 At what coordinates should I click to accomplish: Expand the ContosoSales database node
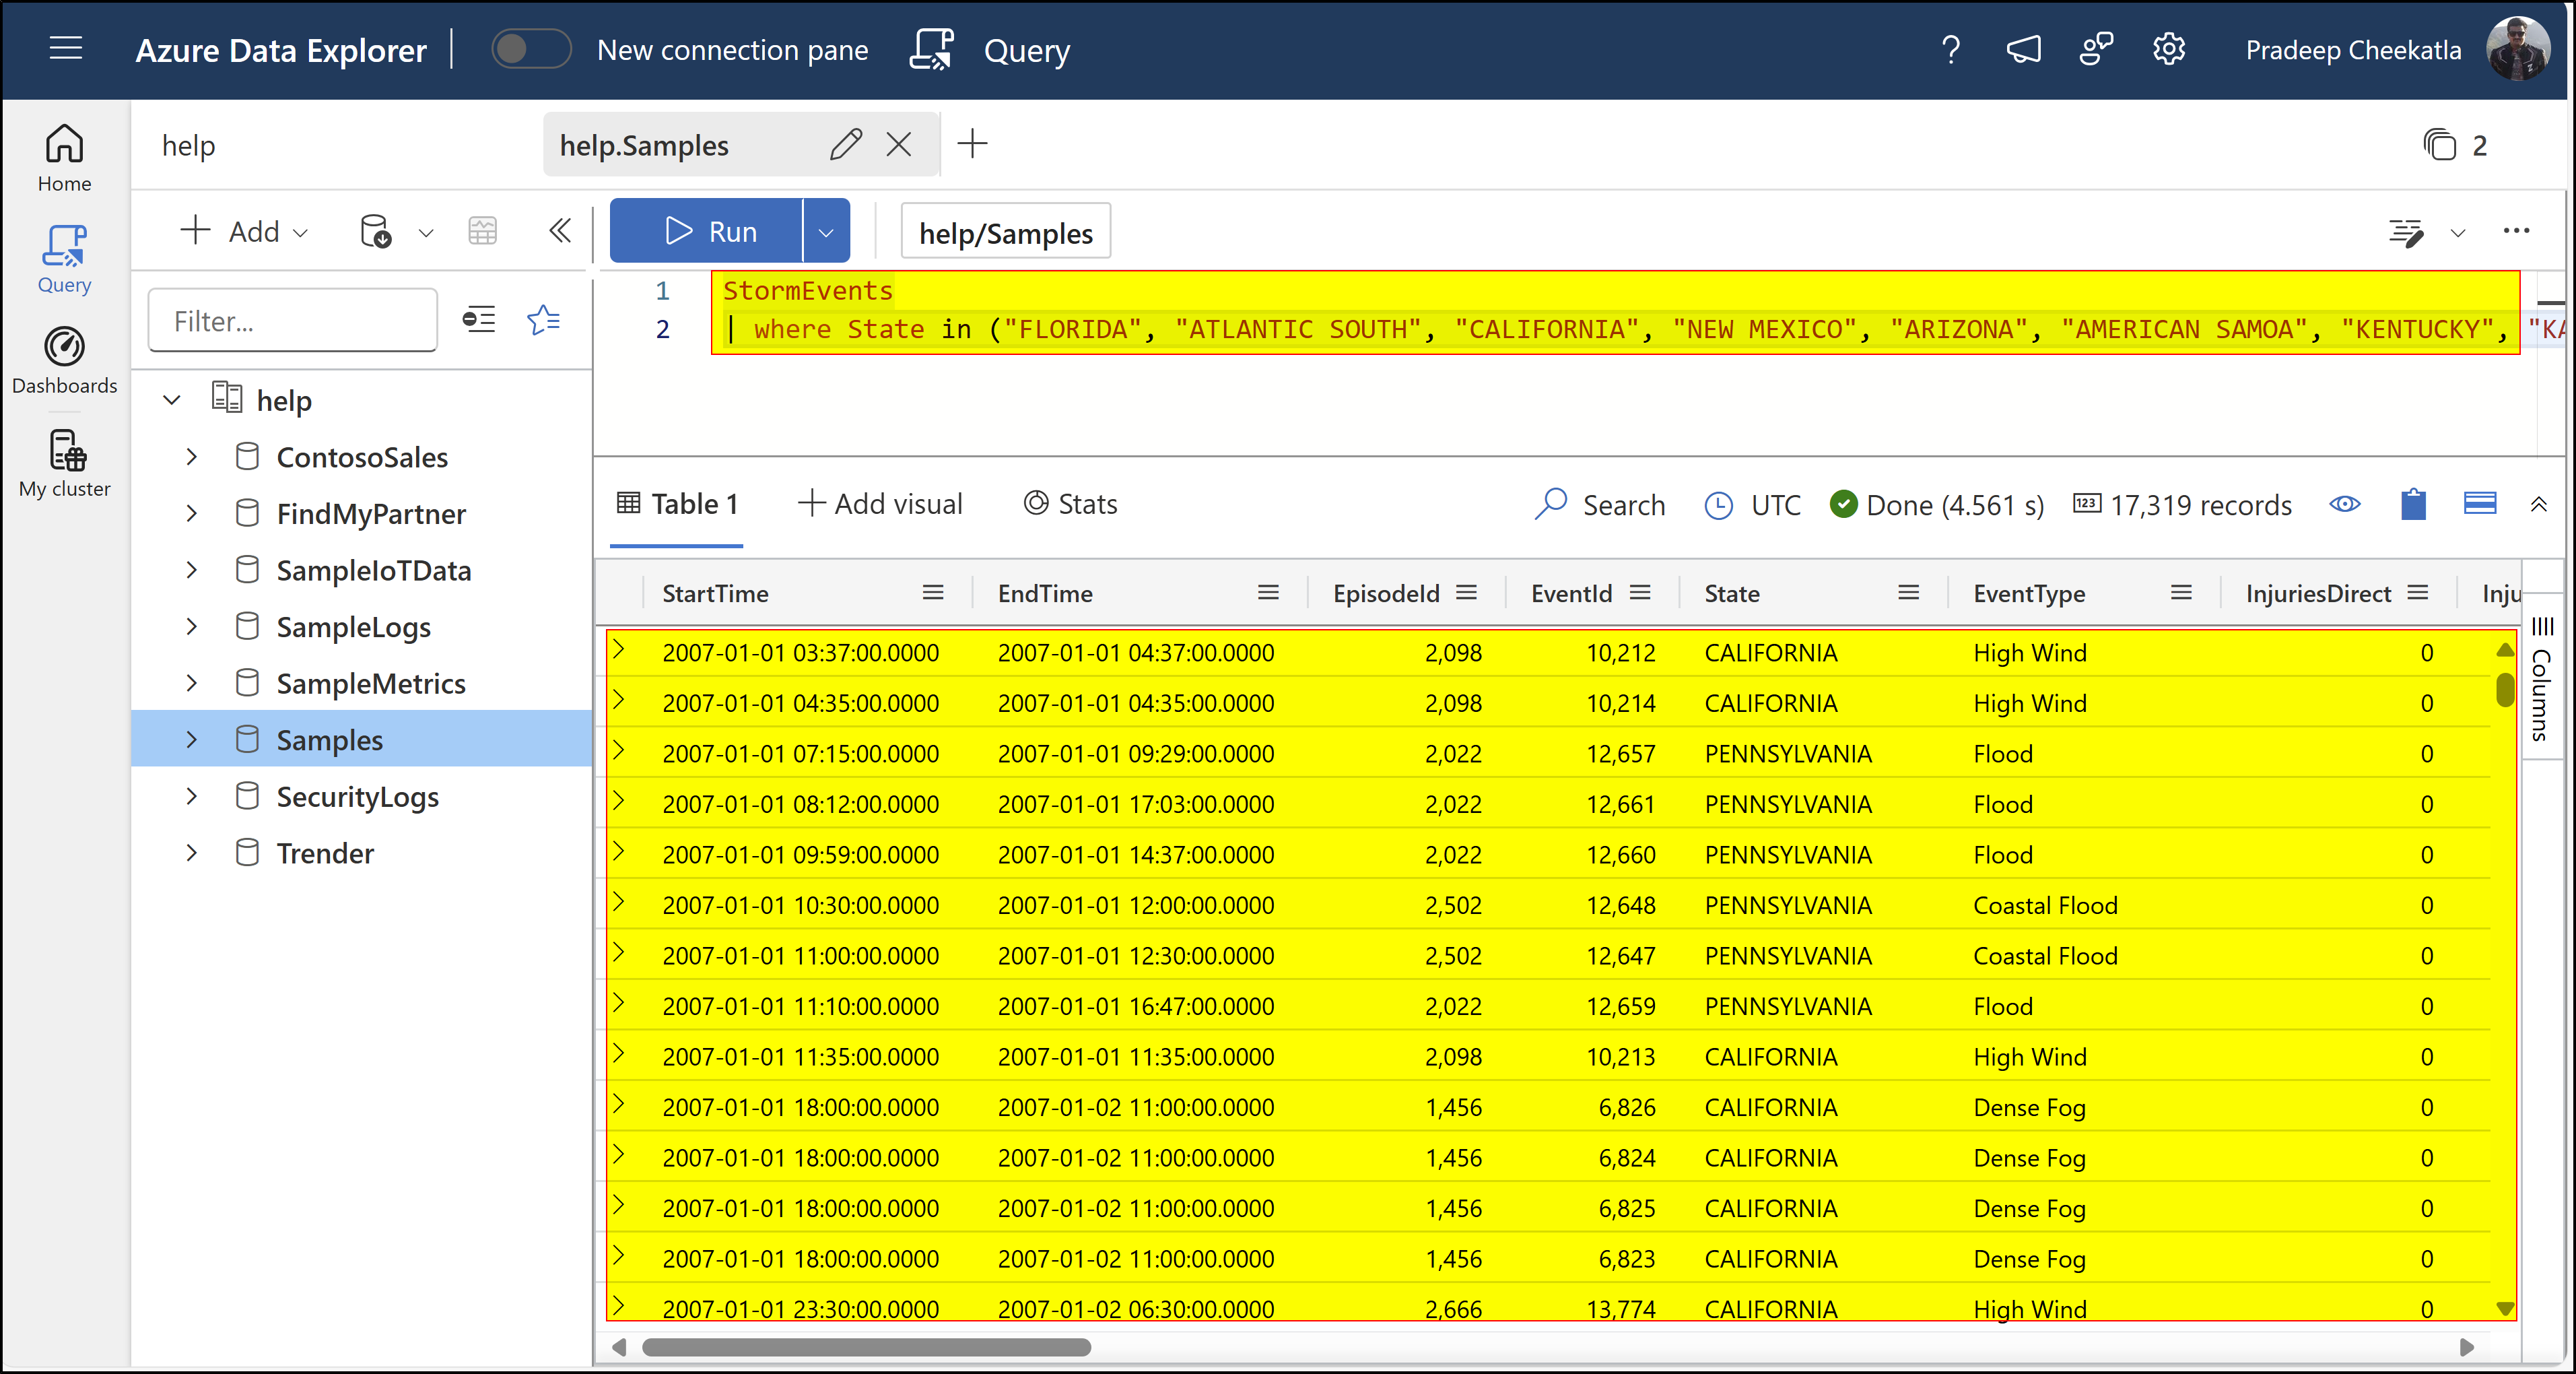pyautogui.click(x=192, y=457)
